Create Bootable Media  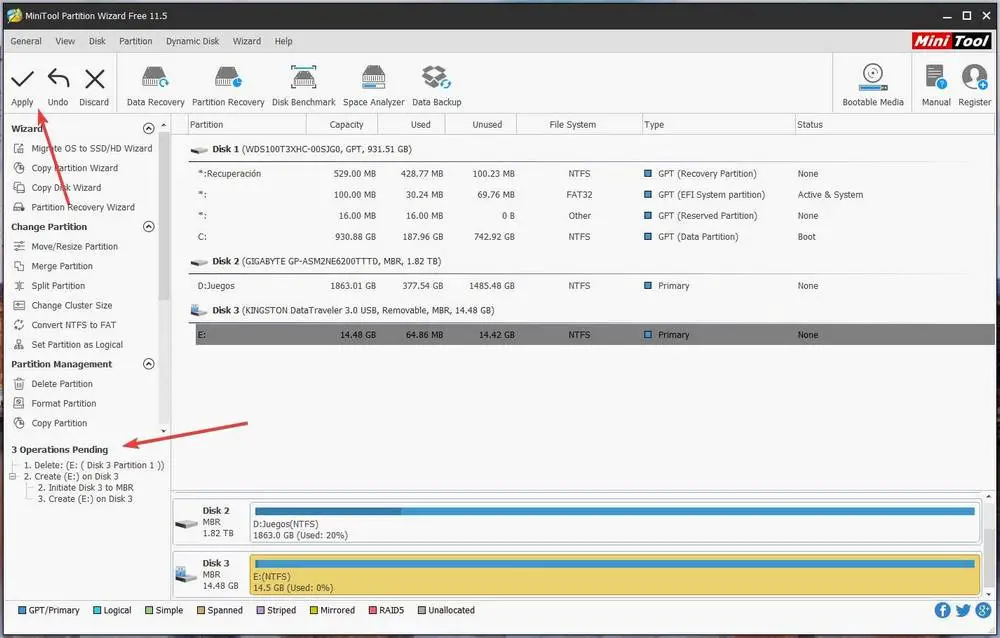[x=872, y=85]
